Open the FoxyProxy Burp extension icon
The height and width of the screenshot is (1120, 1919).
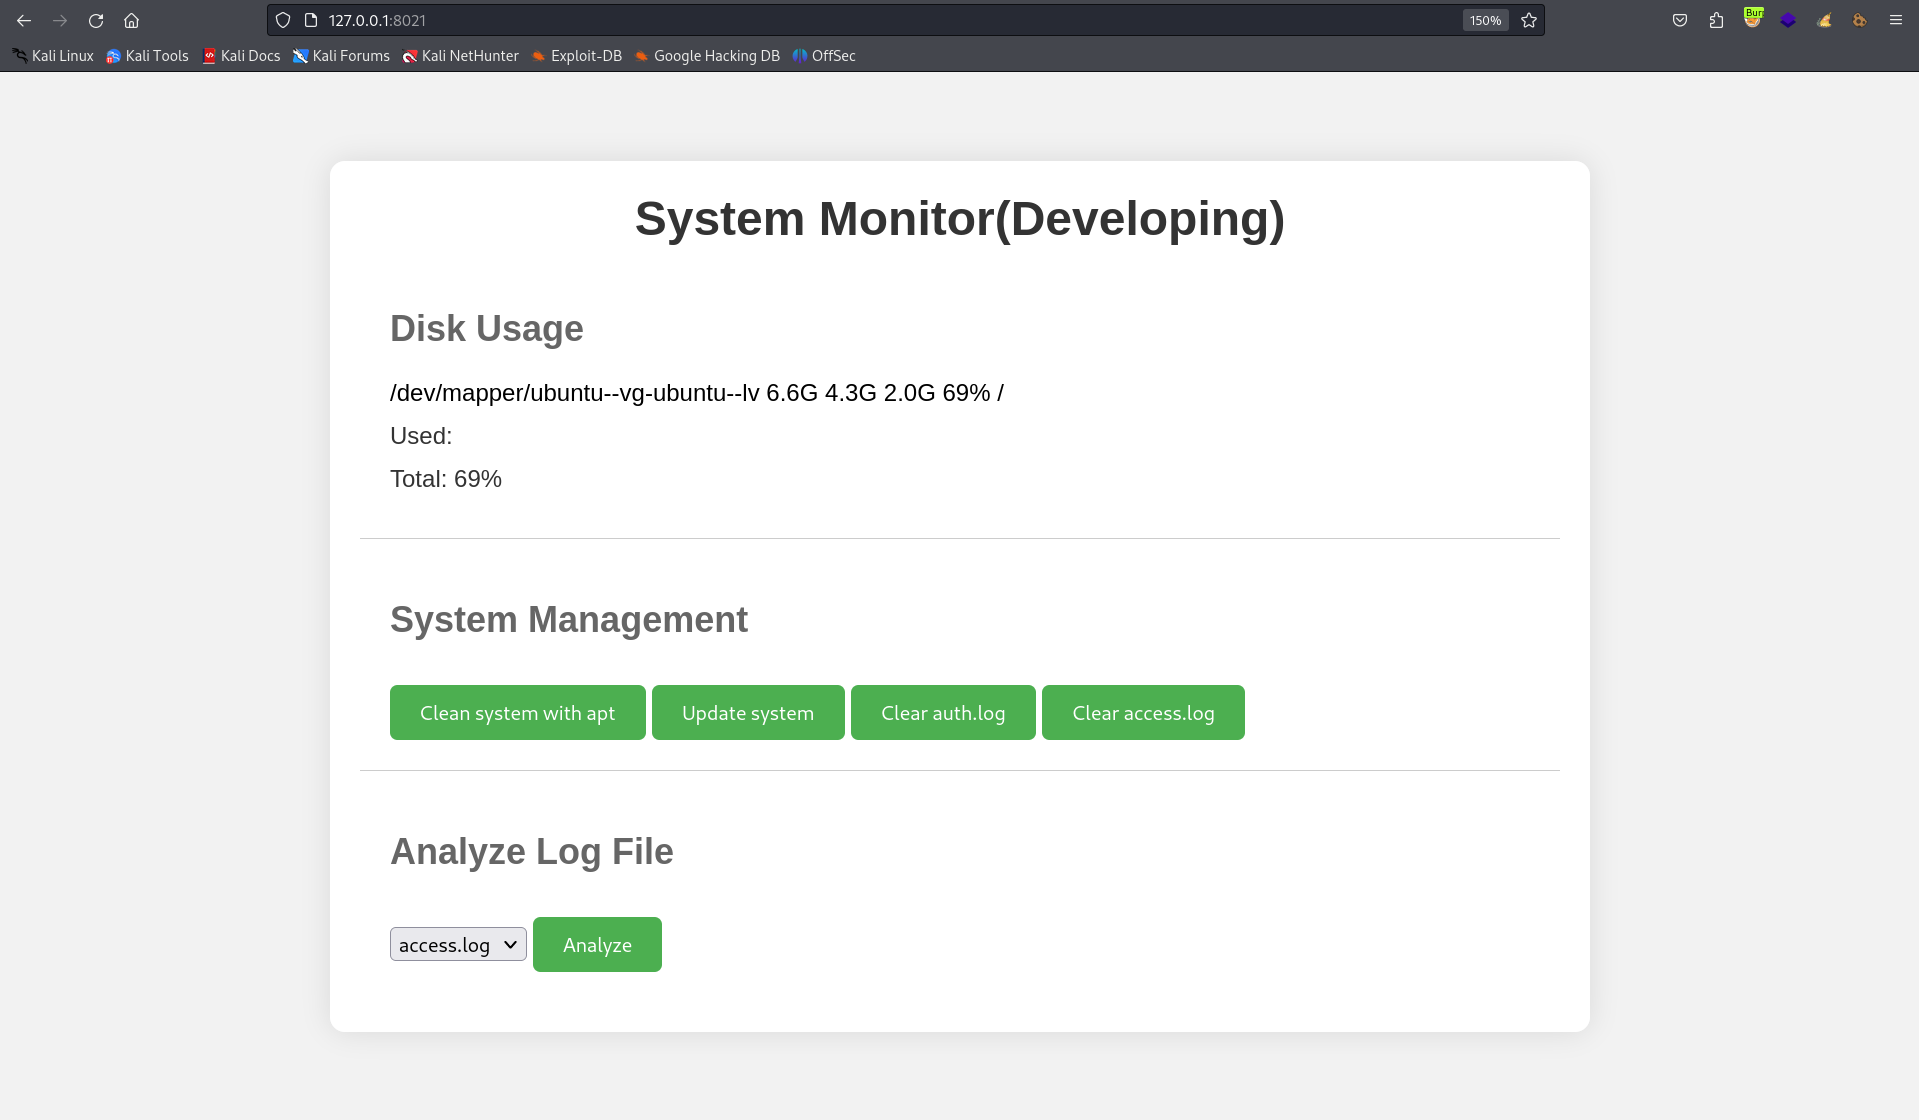pyautogui.click(x=1753, y=18)
